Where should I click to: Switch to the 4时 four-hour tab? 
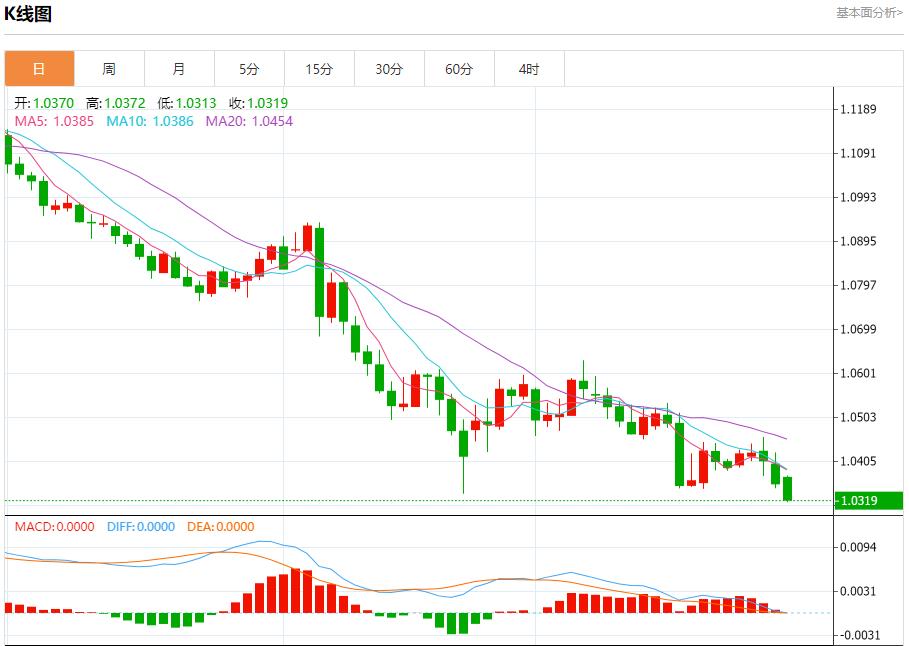tap(529, 69)
